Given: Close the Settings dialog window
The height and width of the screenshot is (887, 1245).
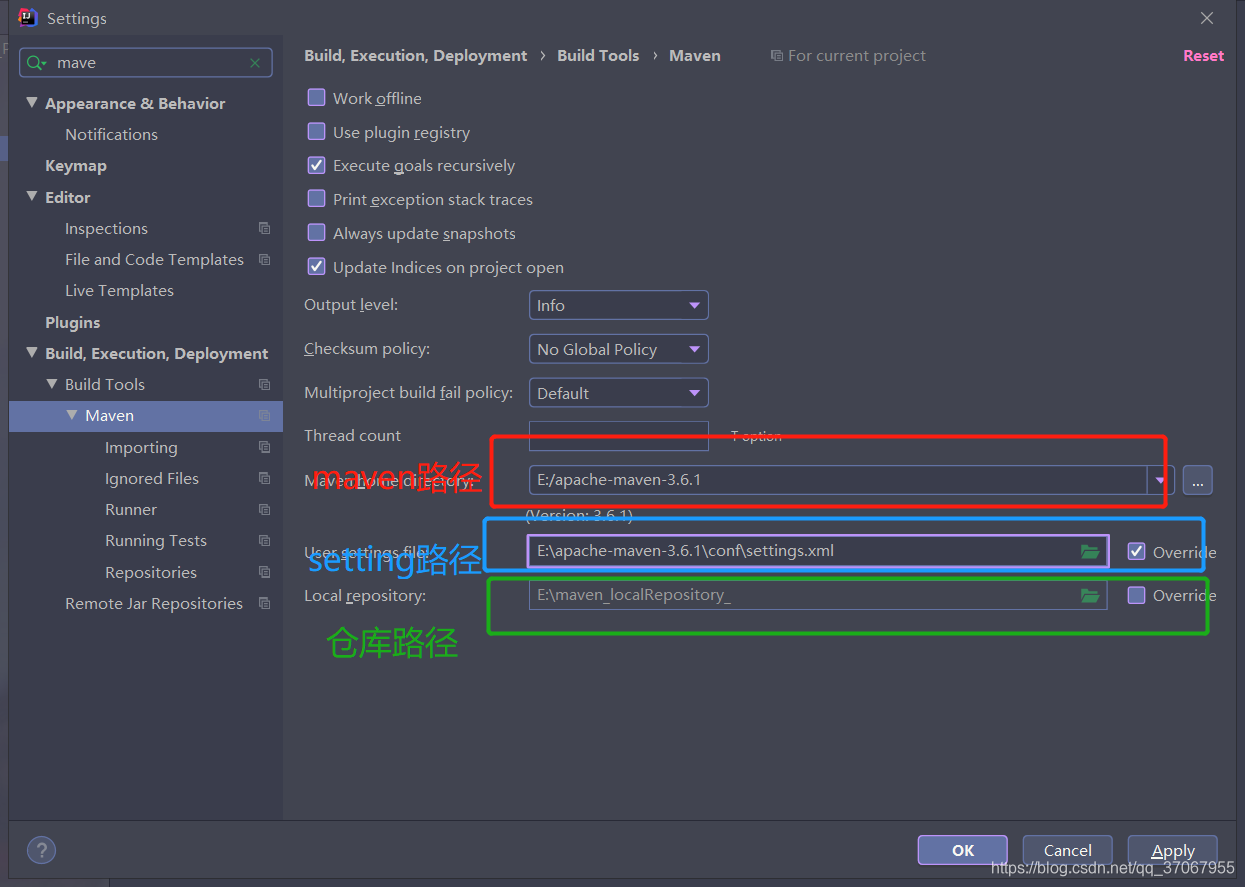Looking at the screenshot, I should click(x=1207, y=18).
